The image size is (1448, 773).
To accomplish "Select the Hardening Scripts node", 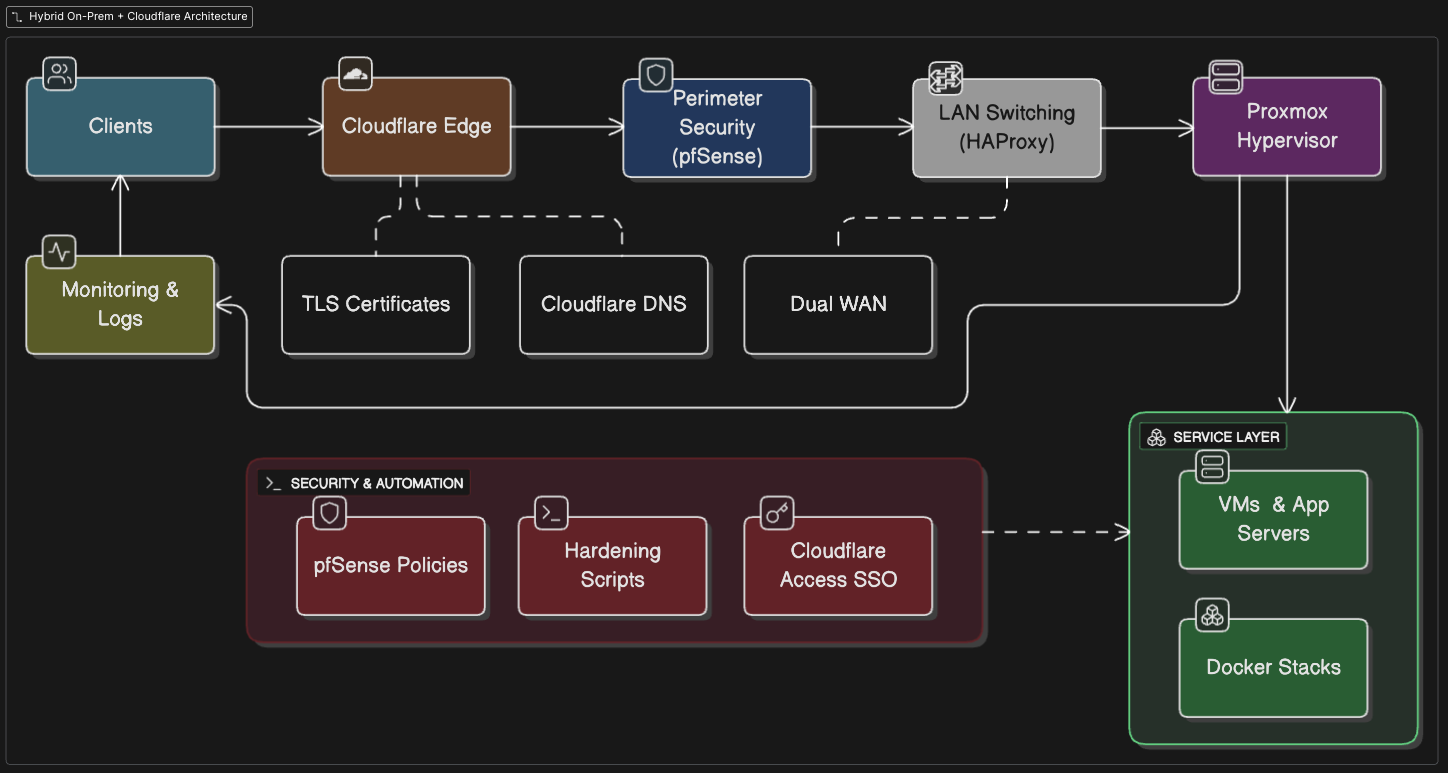I will pyautogui.click(x=612, y=566).
